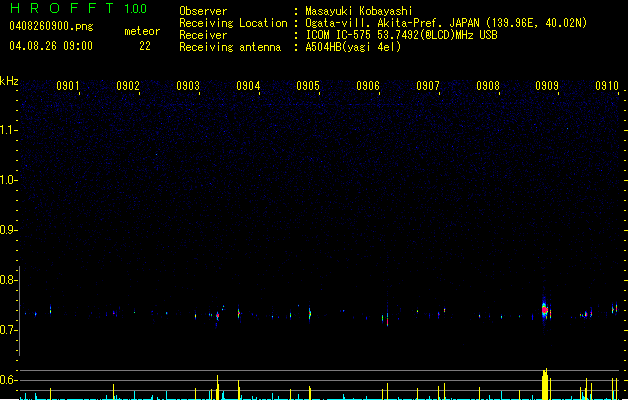This screenshot has width=629, height=400.
Task: Click the 0.6 kHz frequency label
Action: coord(8,380)
